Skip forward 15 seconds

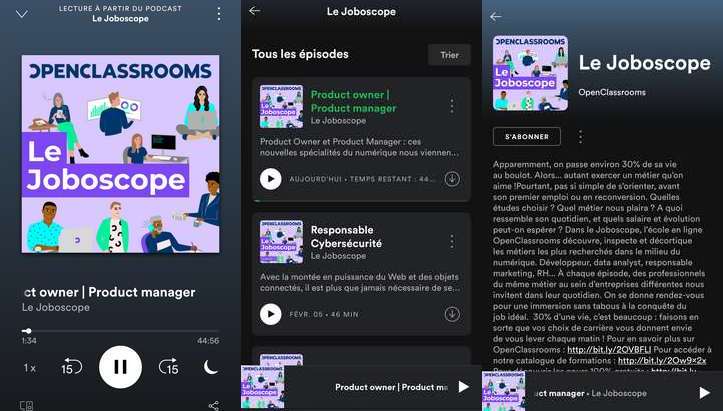point(169,367)
